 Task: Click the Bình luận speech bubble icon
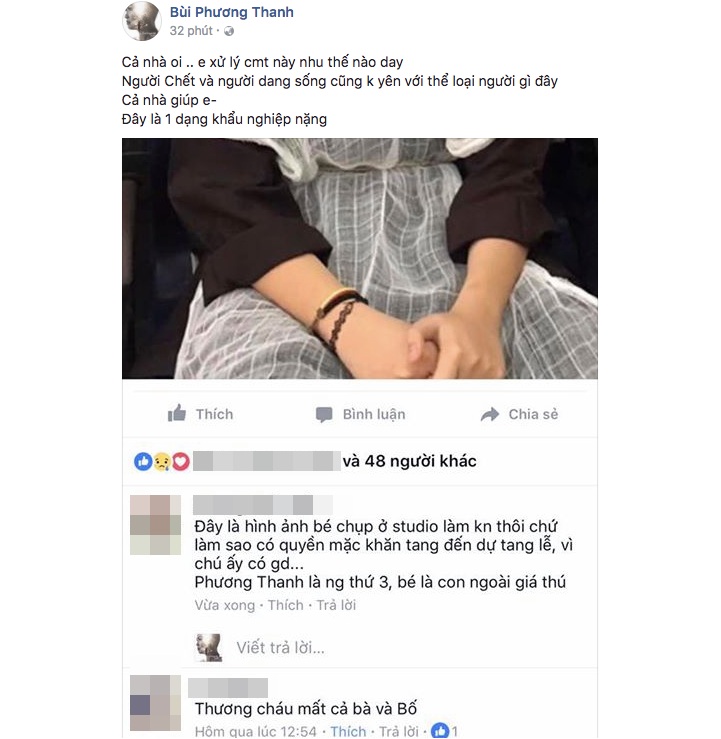(324, 415)
